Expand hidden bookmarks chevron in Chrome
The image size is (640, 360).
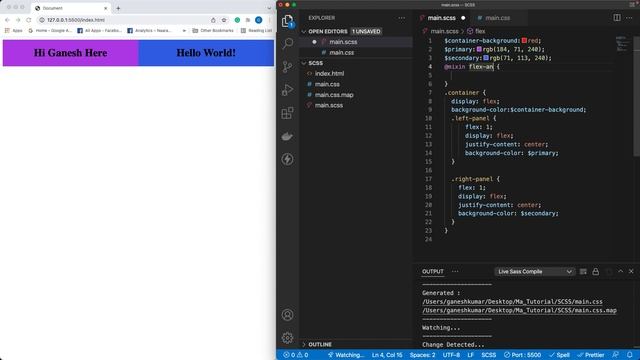tap(184, 31)
